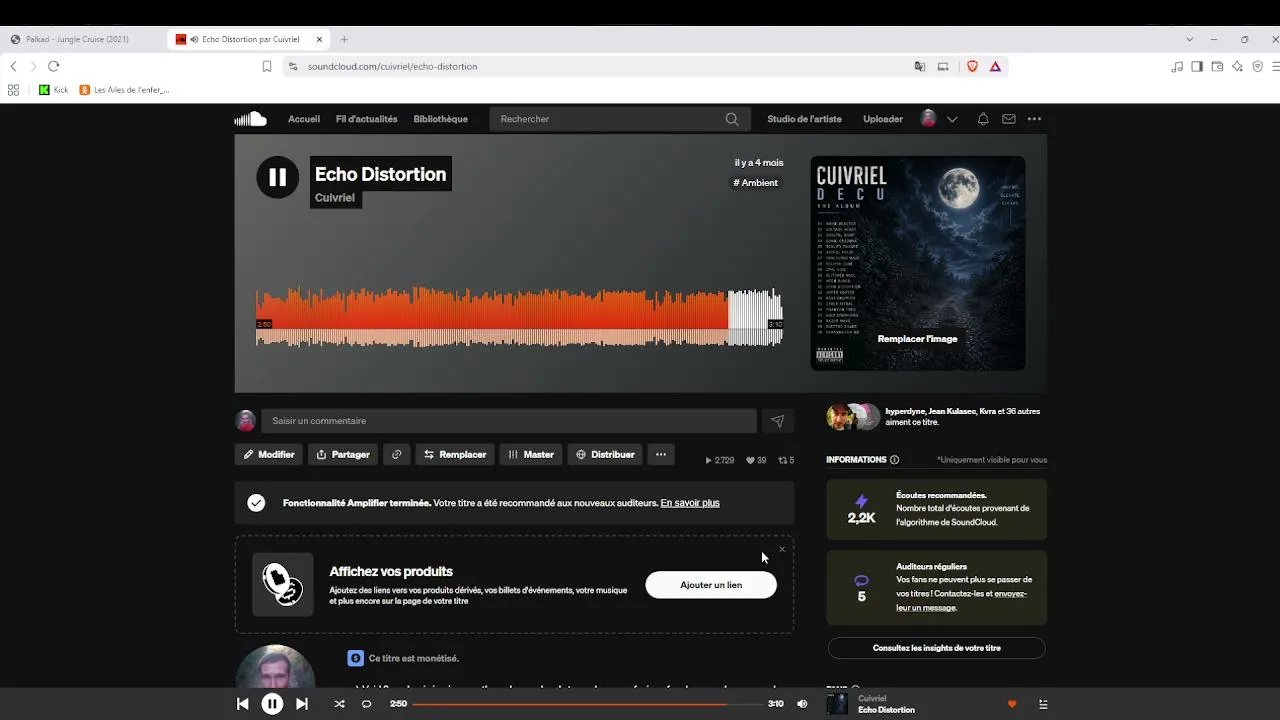Click the Master button
Image resolution: width=1280 pixels, height=720 pixels.
531,454
